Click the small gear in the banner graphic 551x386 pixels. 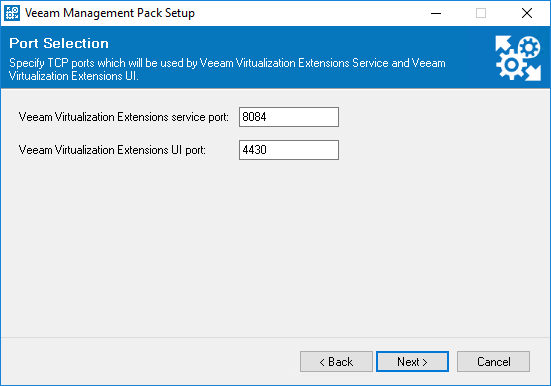[529, 47]
